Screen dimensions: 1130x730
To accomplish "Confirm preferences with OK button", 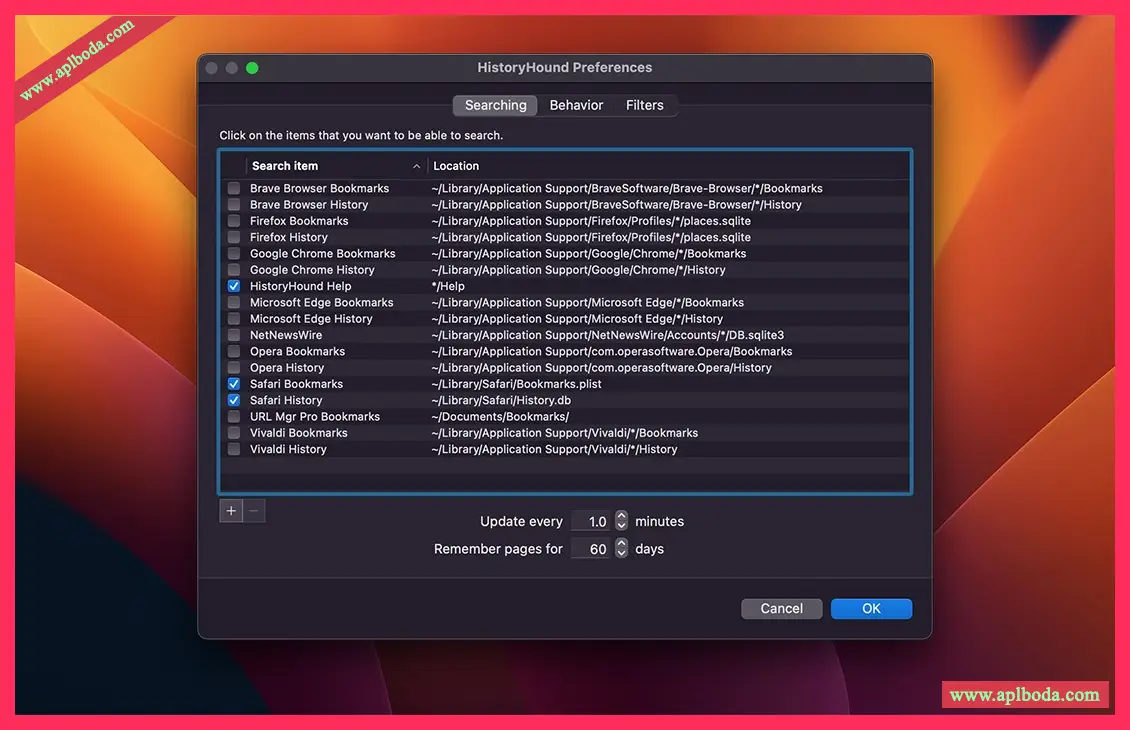I will click(x=871, y=609).
